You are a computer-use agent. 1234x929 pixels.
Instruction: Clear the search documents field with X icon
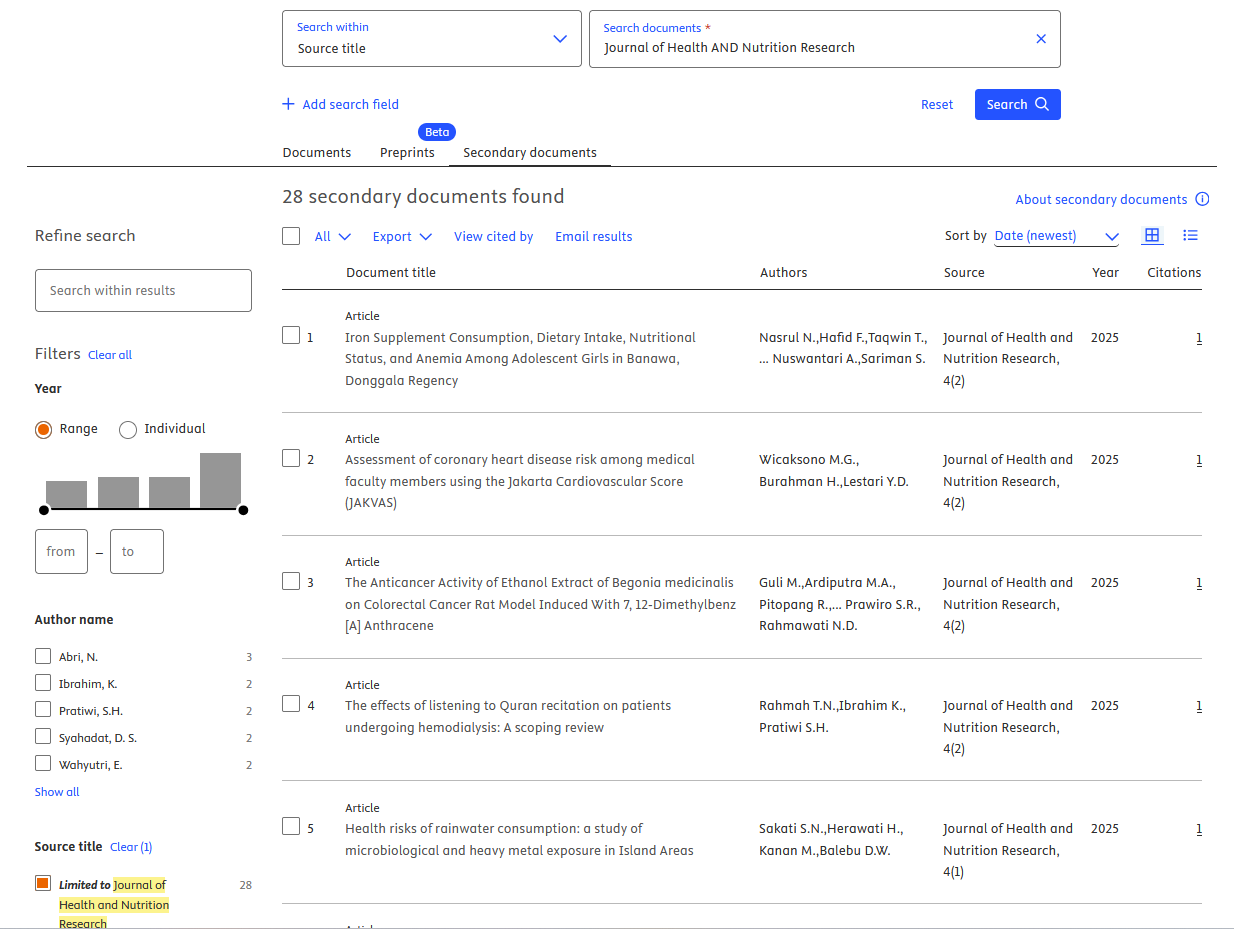pyautogui.click(x=1041, y=39)
